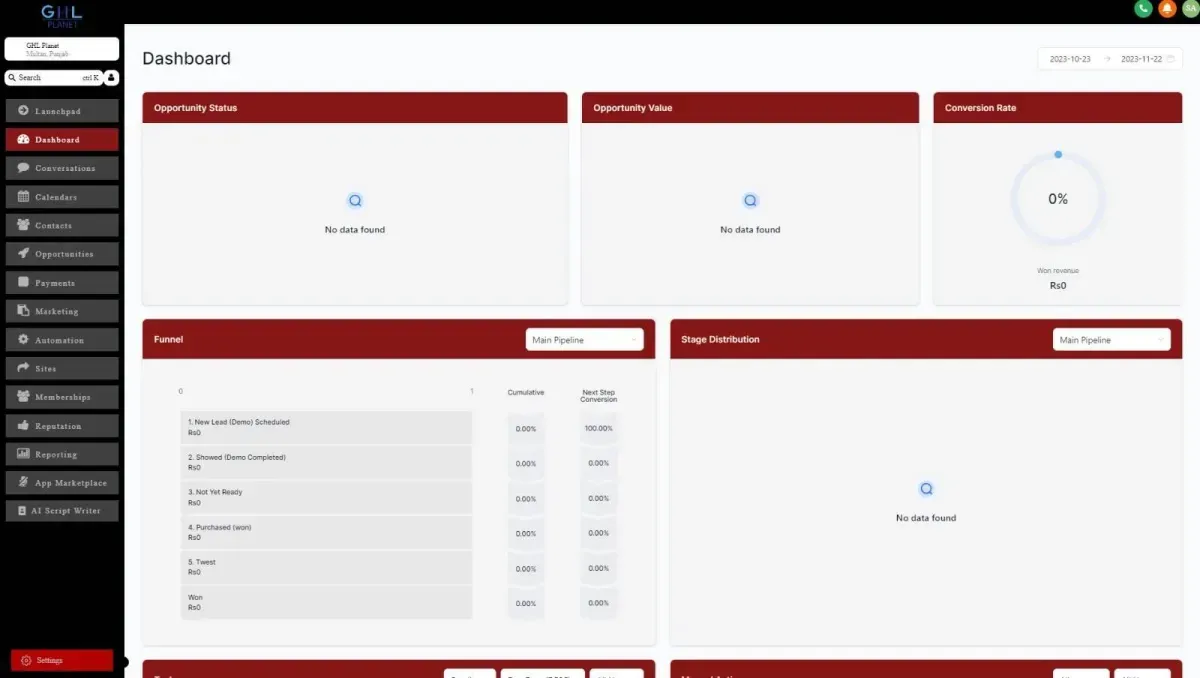Click the Sites share-arrow icon
The height and width of the screenshot is (678, 1200).
[x=23, y=368]
